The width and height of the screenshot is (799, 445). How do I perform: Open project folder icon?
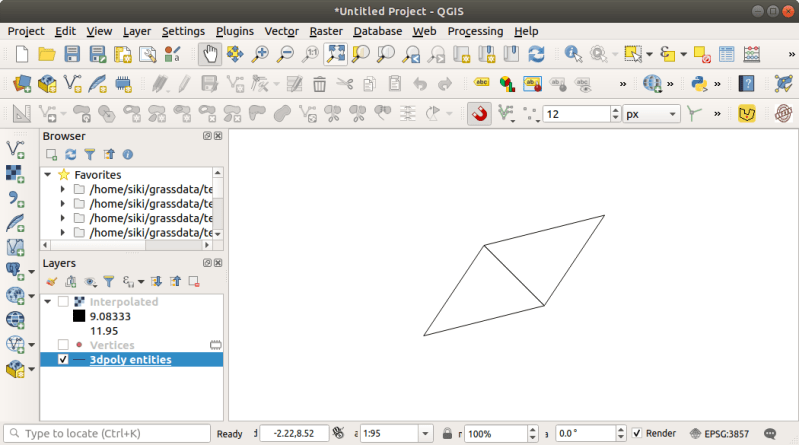pos(47,54)
